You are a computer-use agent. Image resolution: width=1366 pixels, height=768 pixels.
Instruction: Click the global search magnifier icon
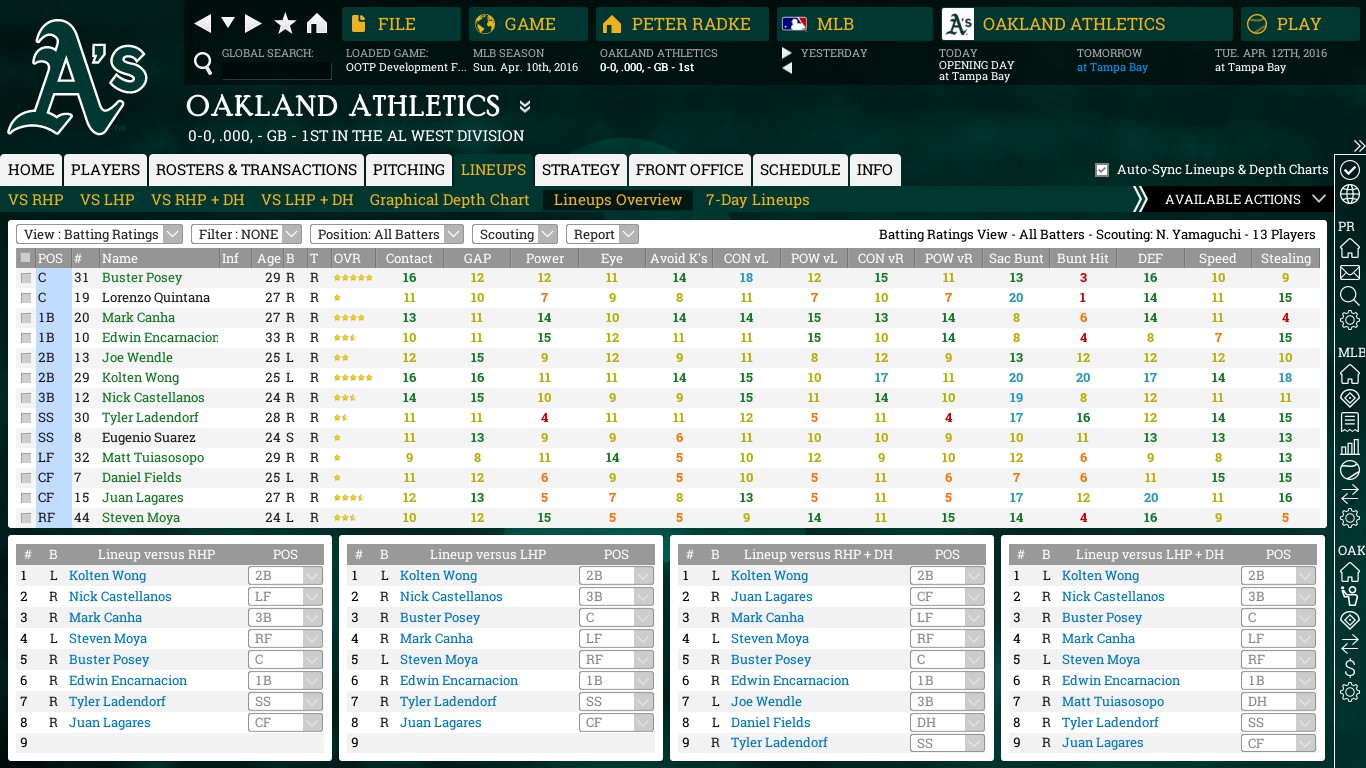click(203, 65)
